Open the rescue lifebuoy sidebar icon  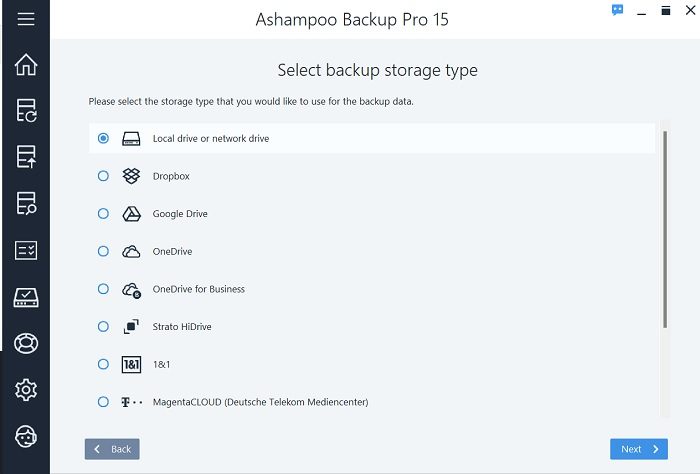[26, 343]
